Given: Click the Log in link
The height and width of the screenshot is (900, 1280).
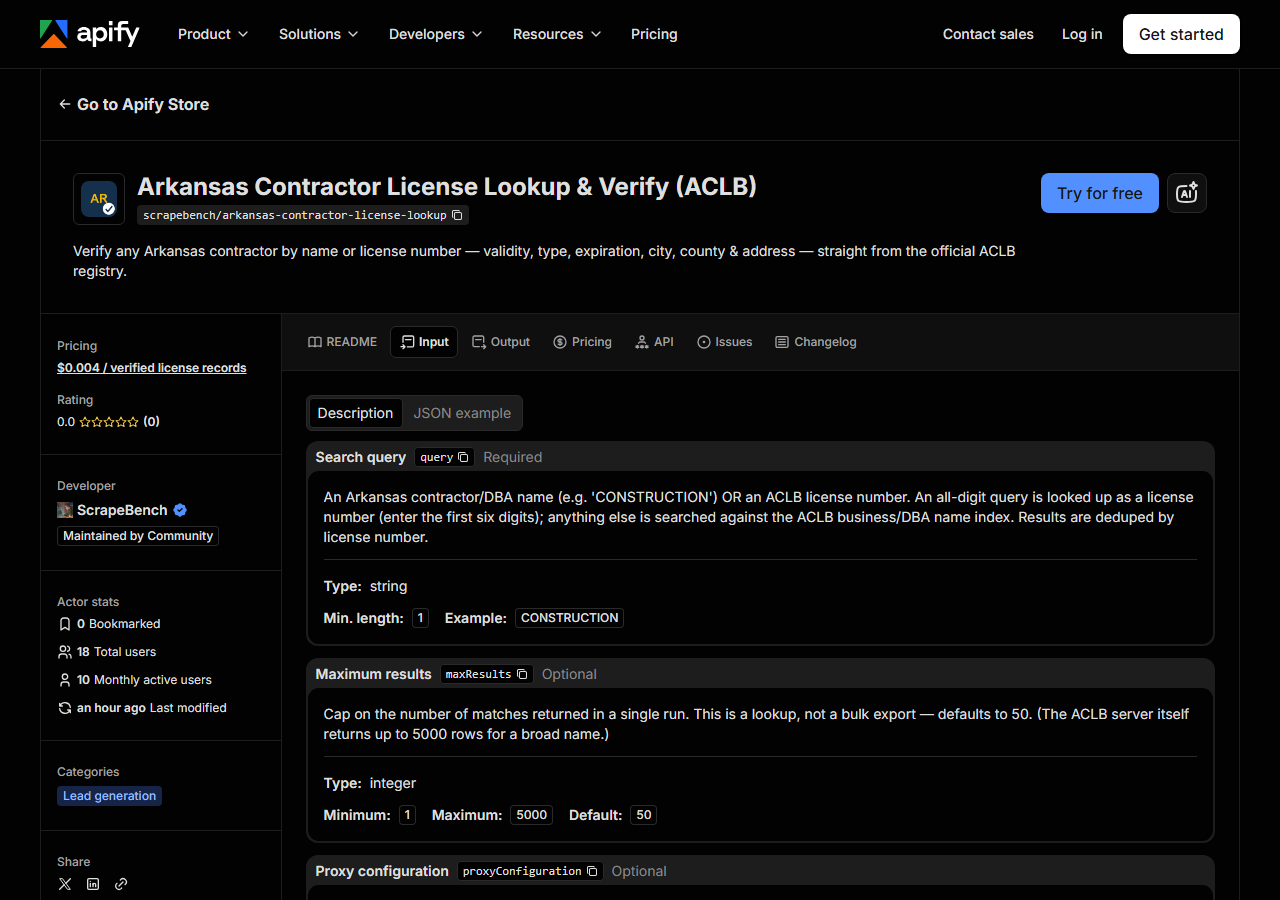Looking at the screenshot, I should 1082,34.
